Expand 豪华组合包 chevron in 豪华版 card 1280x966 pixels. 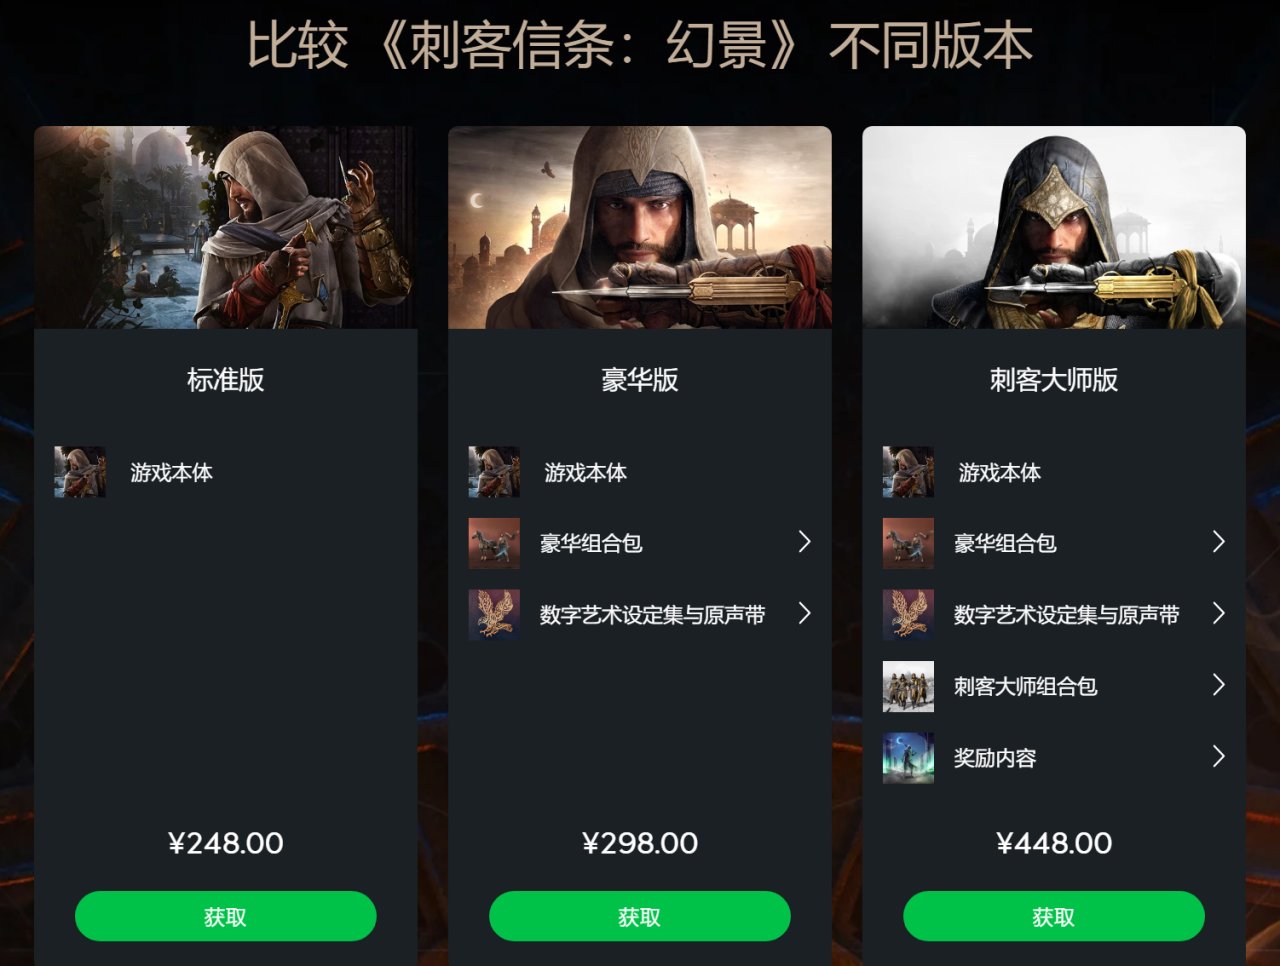[804, 542]
